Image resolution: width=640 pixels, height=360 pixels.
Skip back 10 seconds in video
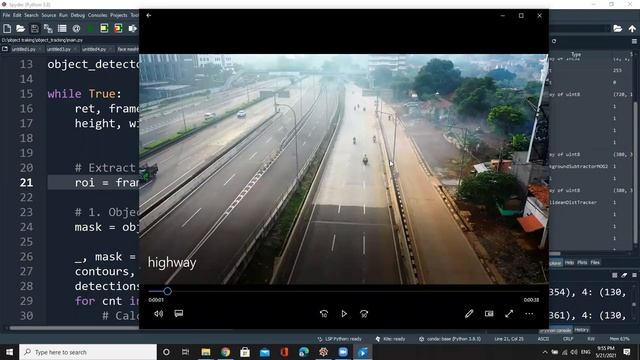click(x=324, y=313)
